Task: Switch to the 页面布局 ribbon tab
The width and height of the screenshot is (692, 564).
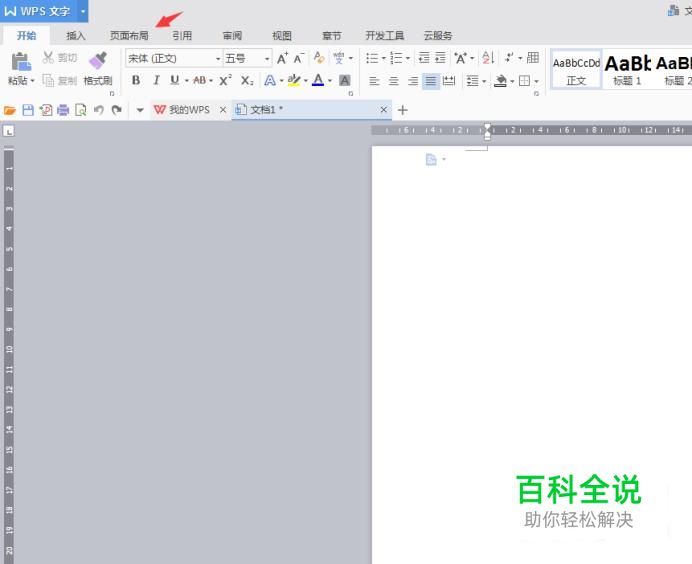Action: pos(129,35)
